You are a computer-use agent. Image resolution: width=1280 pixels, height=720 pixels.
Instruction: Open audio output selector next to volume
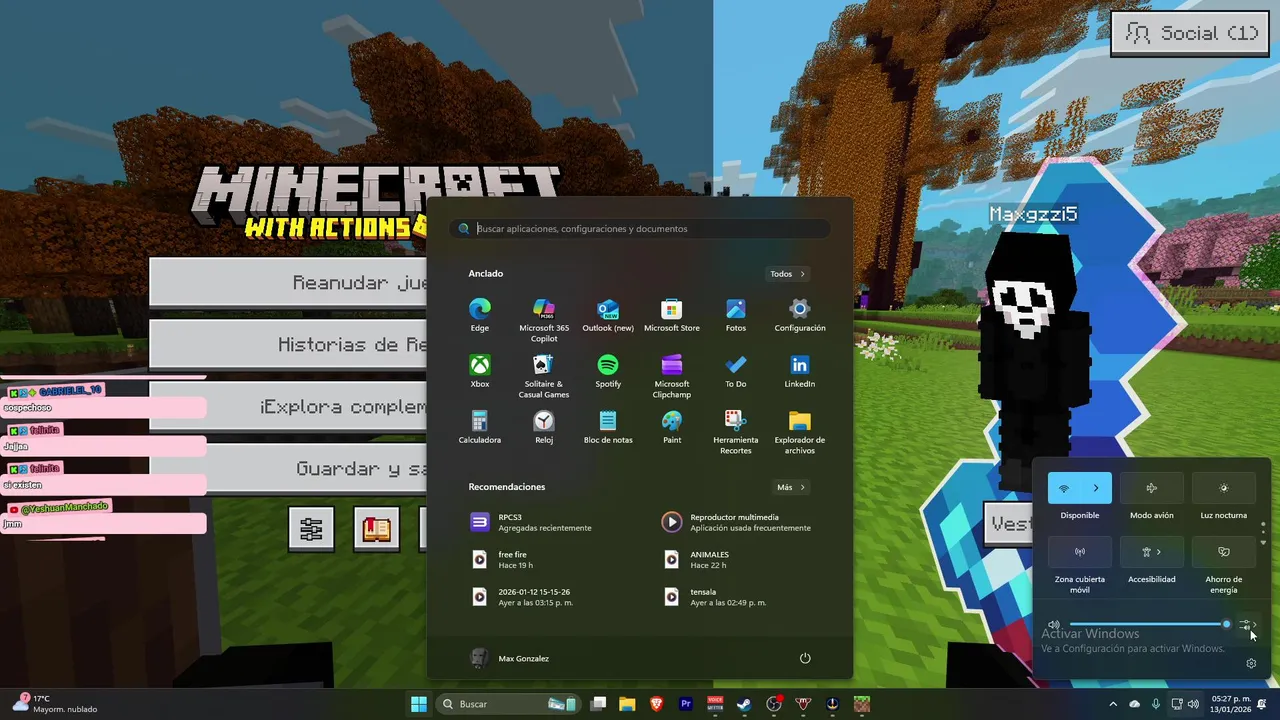pyautogui.click(x=1247, y=625)
